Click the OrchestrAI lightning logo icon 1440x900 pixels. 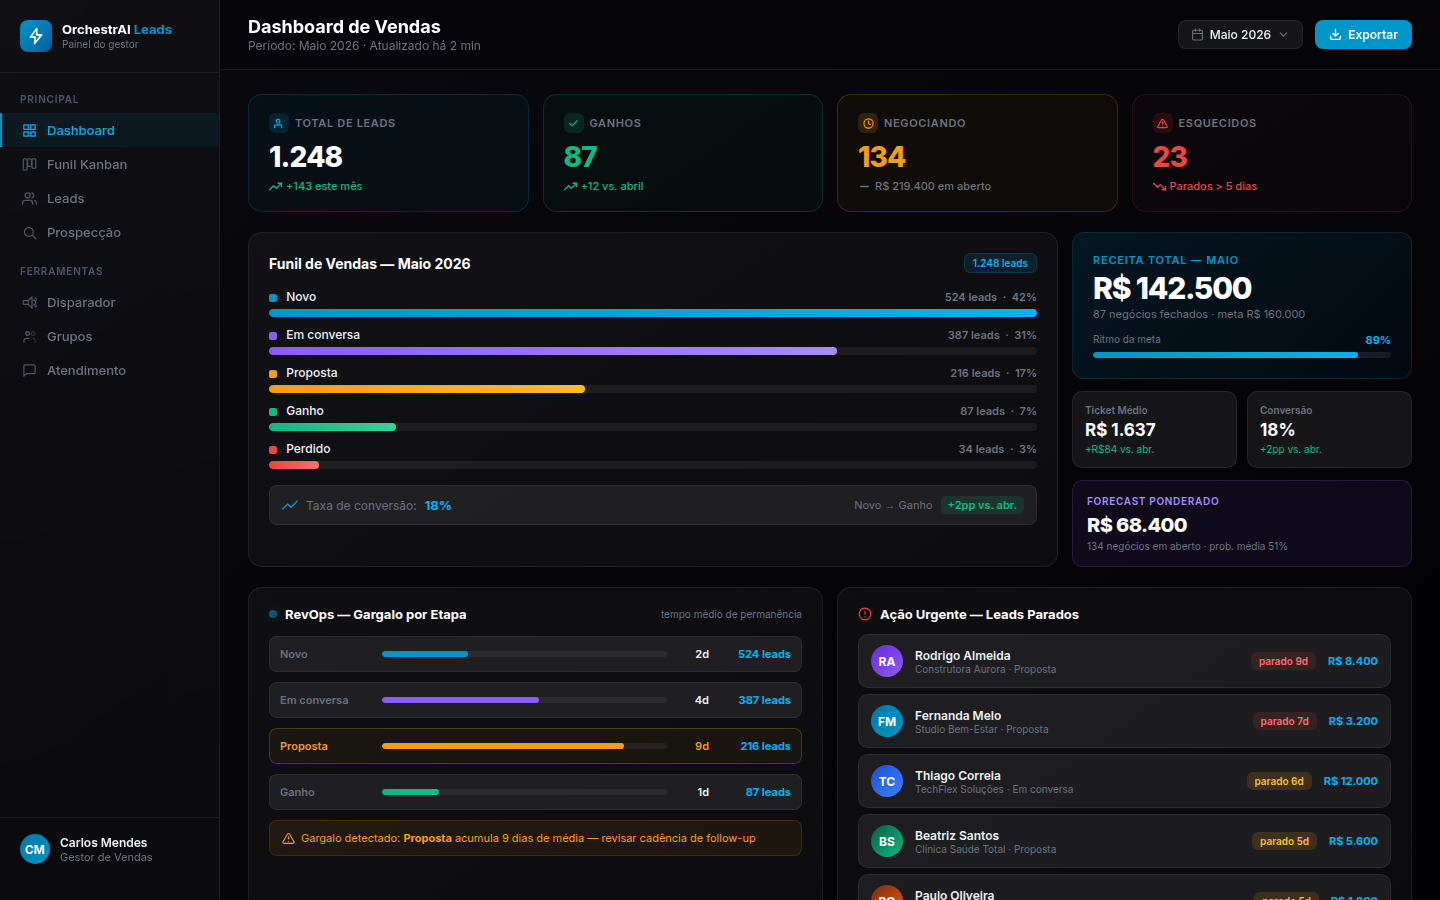pyautogui.click(x=36, y=36)
